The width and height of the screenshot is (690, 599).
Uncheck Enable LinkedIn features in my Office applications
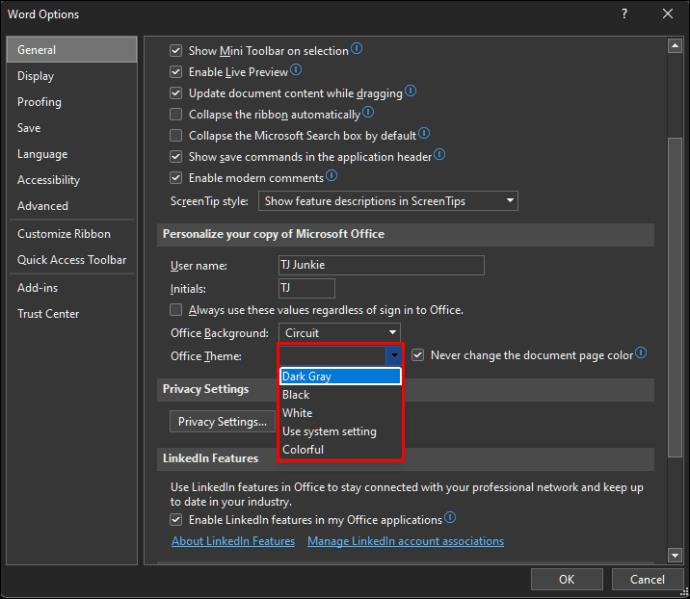(x=176, y=520)
